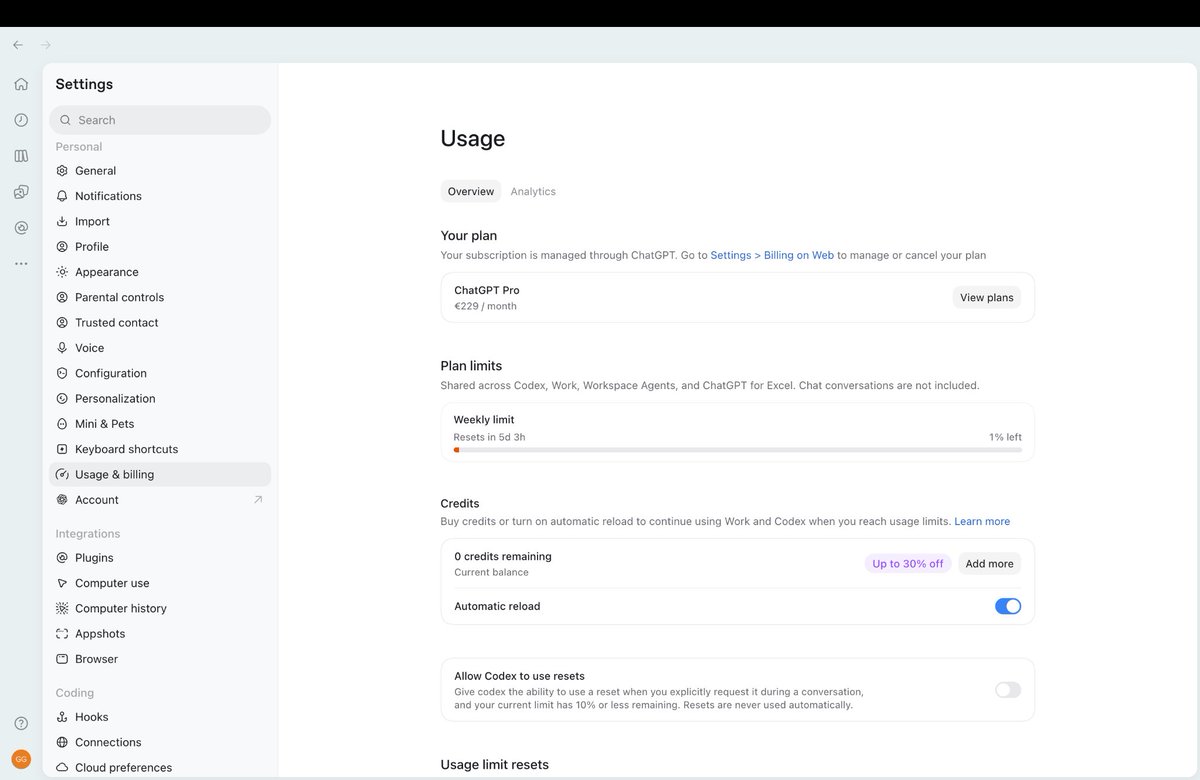Click the Appearance sun icon
1200x780 pixels.
(62, 272)
